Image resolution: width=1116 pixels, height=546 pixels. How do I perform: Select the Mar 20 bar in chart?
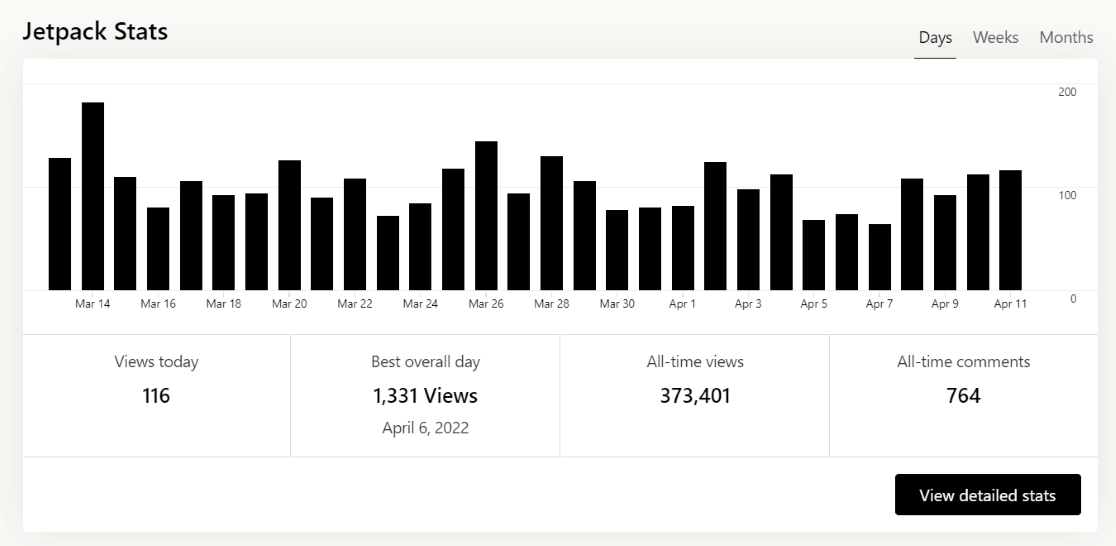tap(289, 225)
